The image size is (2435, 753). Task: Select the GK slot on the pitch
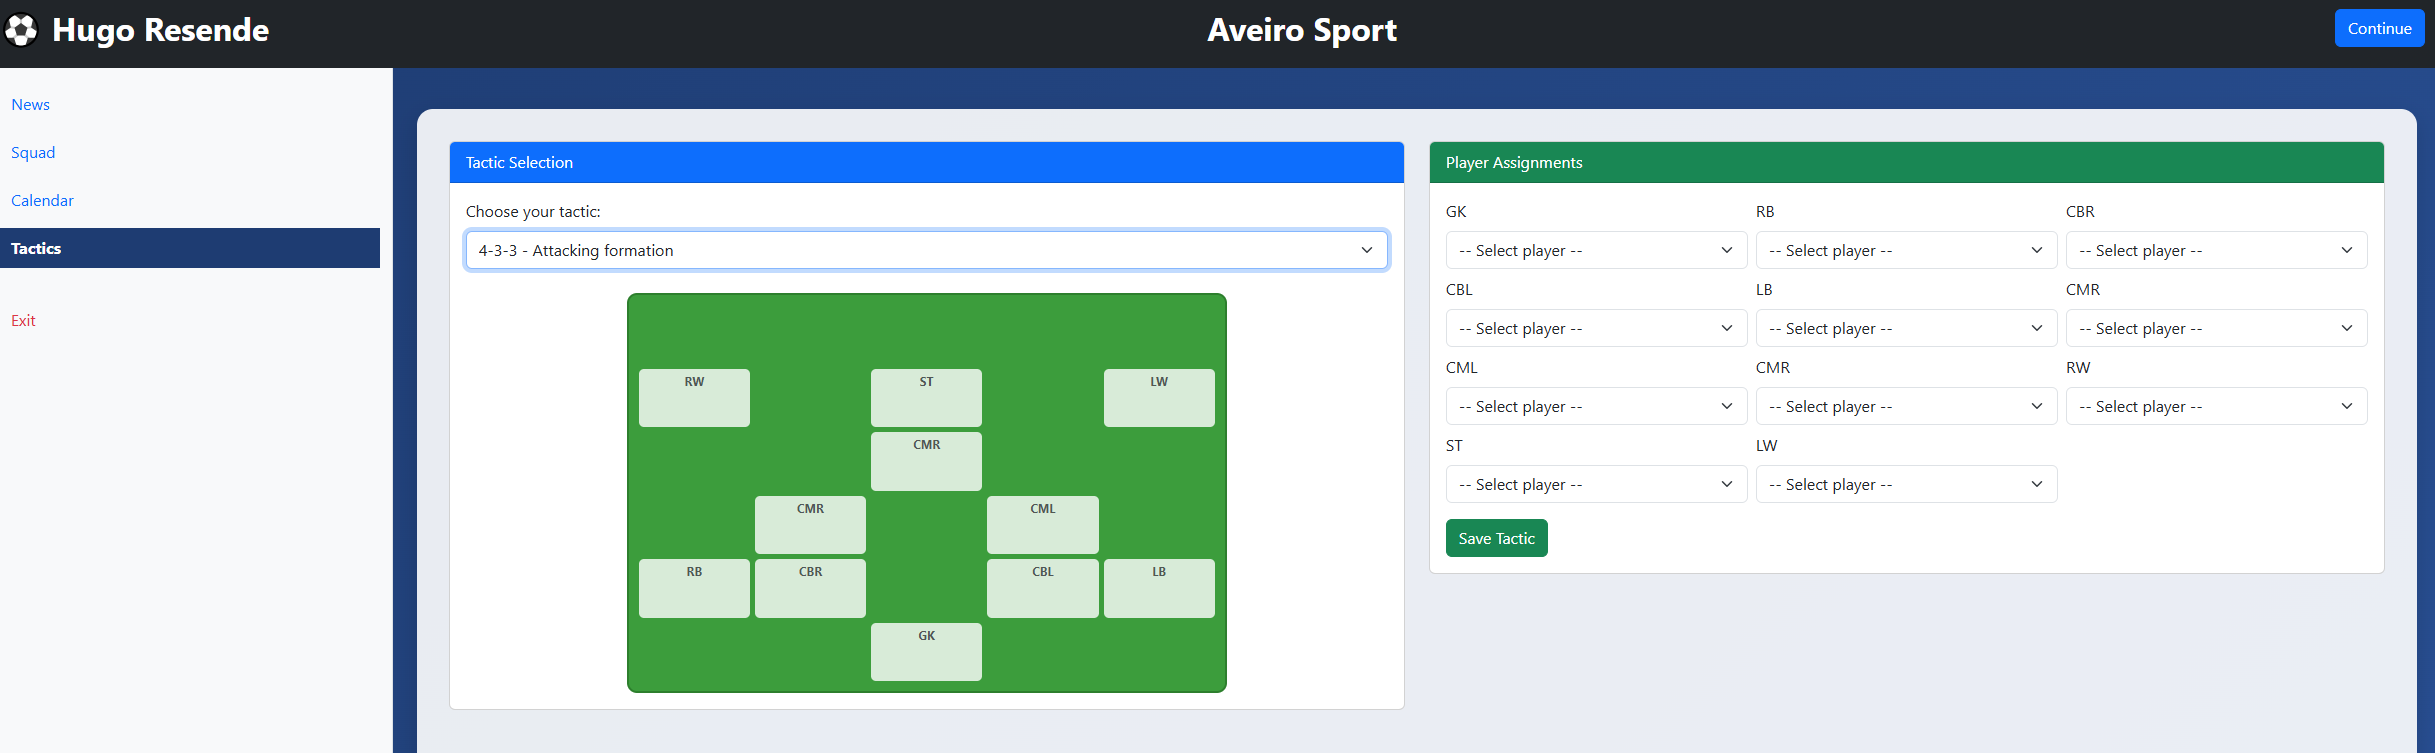click(x=926, y=651)
